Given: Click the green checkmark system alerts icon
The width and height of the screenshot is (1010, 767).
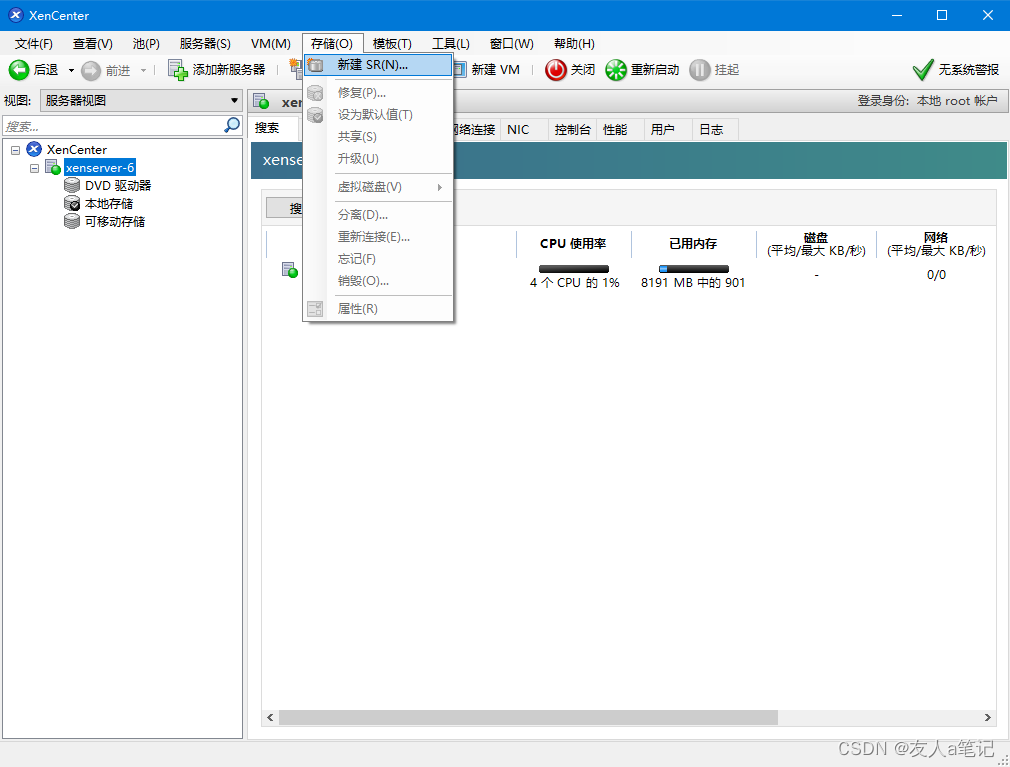Looking at the screenshot, I should [923, 70].
